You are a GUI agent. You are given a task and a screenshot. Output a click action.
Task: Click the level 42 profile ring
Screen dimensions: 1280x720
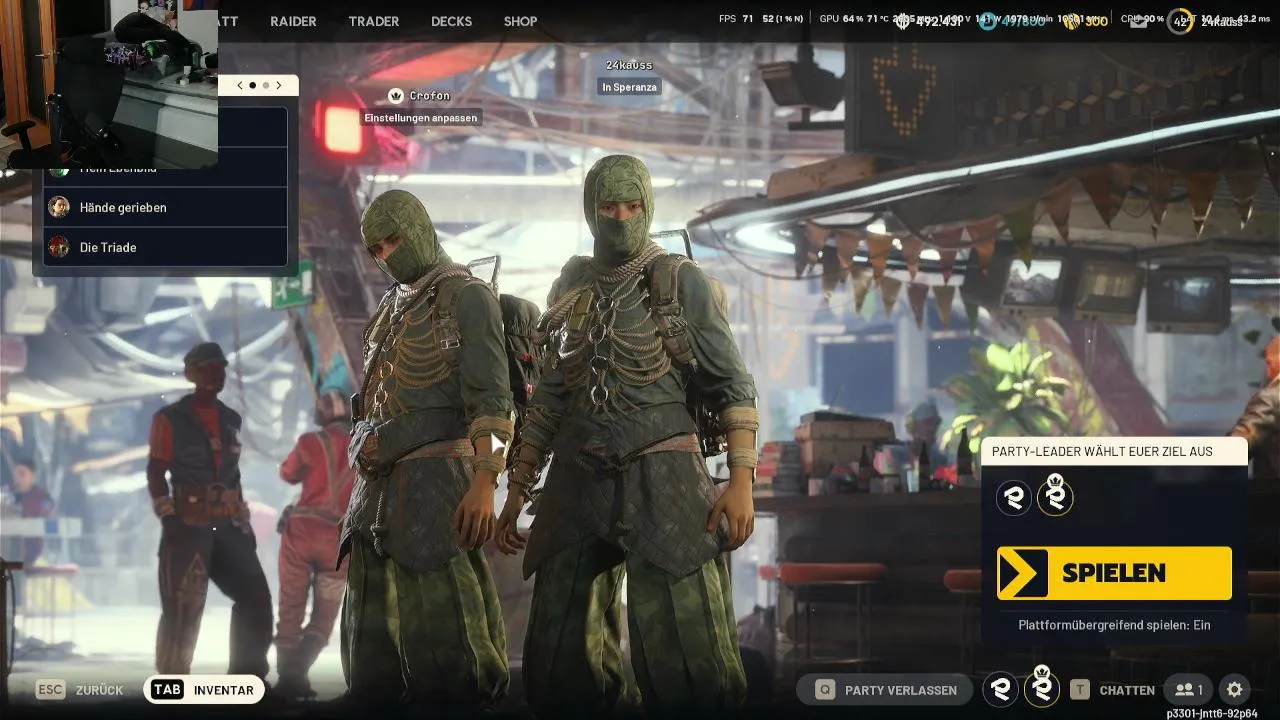click(1181, 21)
